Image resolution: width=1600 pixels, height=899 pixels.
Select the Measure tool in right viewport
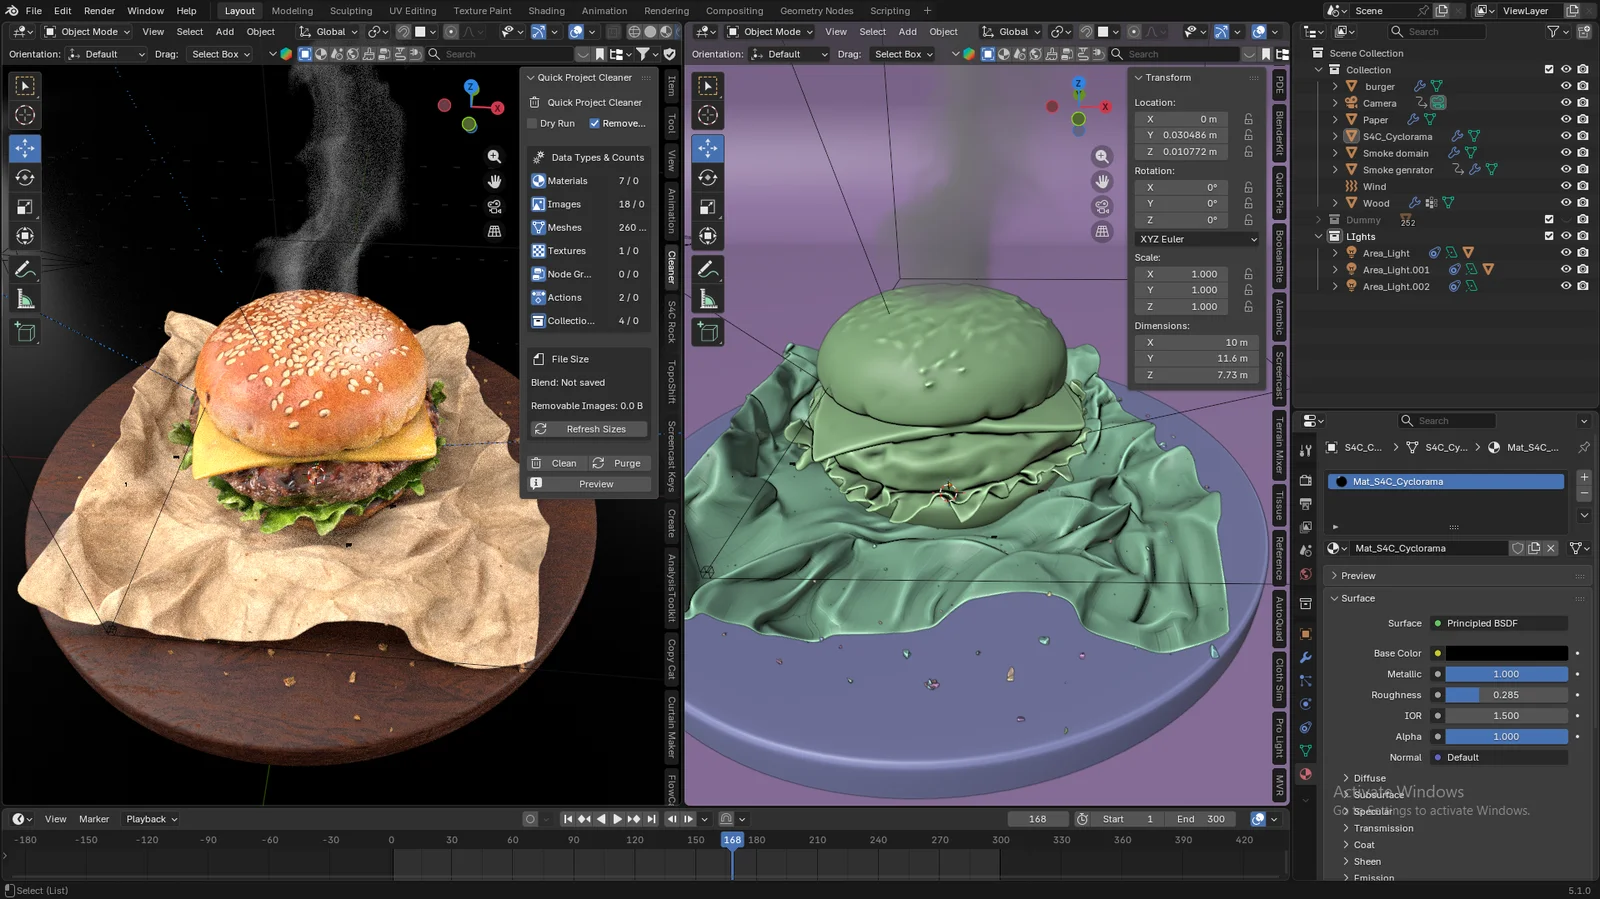(708, 300)
